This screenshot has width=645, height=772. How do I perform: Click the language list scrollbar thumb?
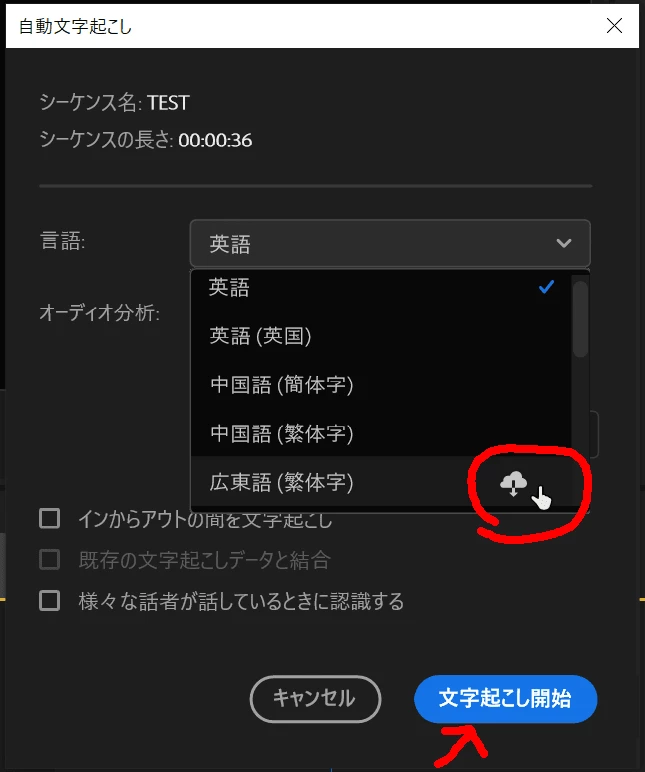(x=581, y=319)
